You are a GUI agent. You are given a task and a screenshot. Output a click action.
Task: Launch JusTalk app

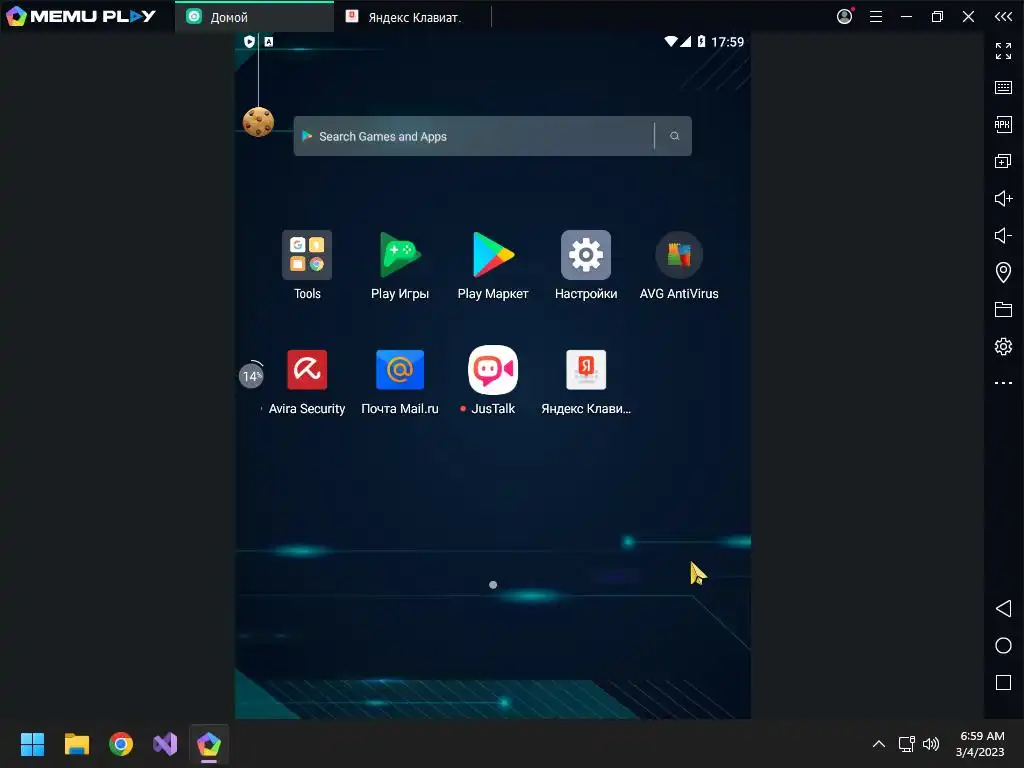coord(493,370)
